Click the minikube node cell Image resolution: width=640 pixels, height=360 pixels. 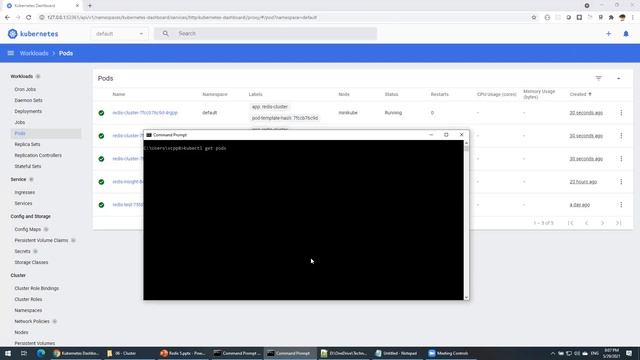tap(348, 113)
